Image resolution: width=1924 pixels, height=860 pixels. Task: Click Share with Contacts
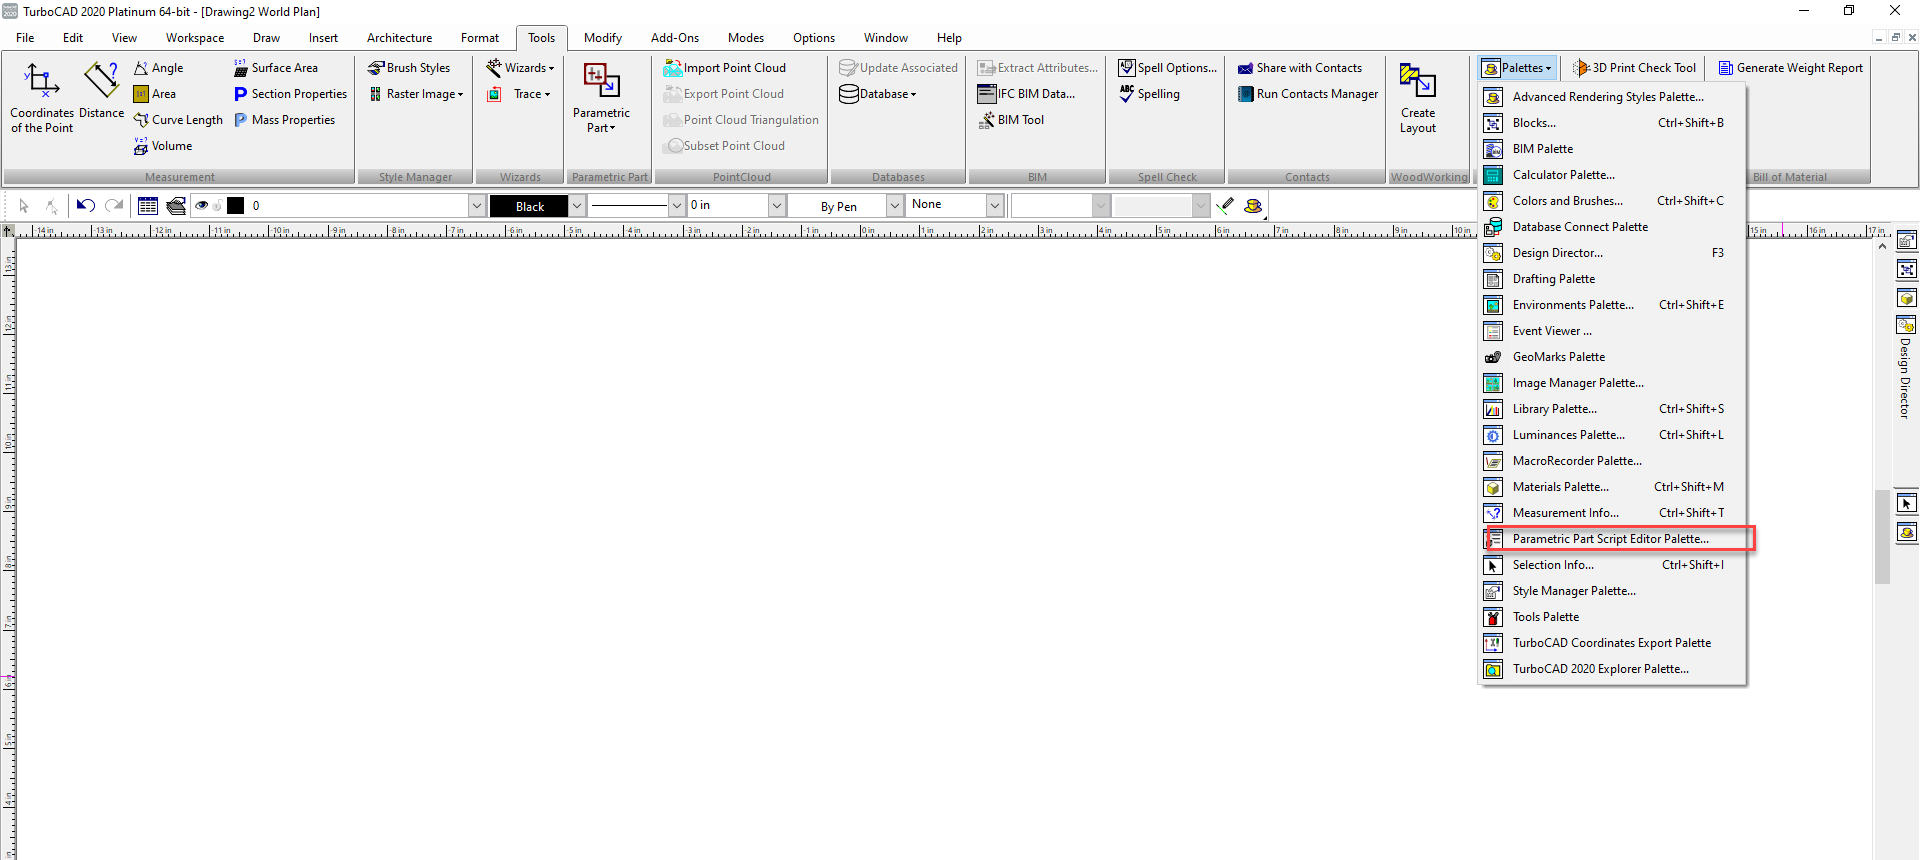point(1300,68)
